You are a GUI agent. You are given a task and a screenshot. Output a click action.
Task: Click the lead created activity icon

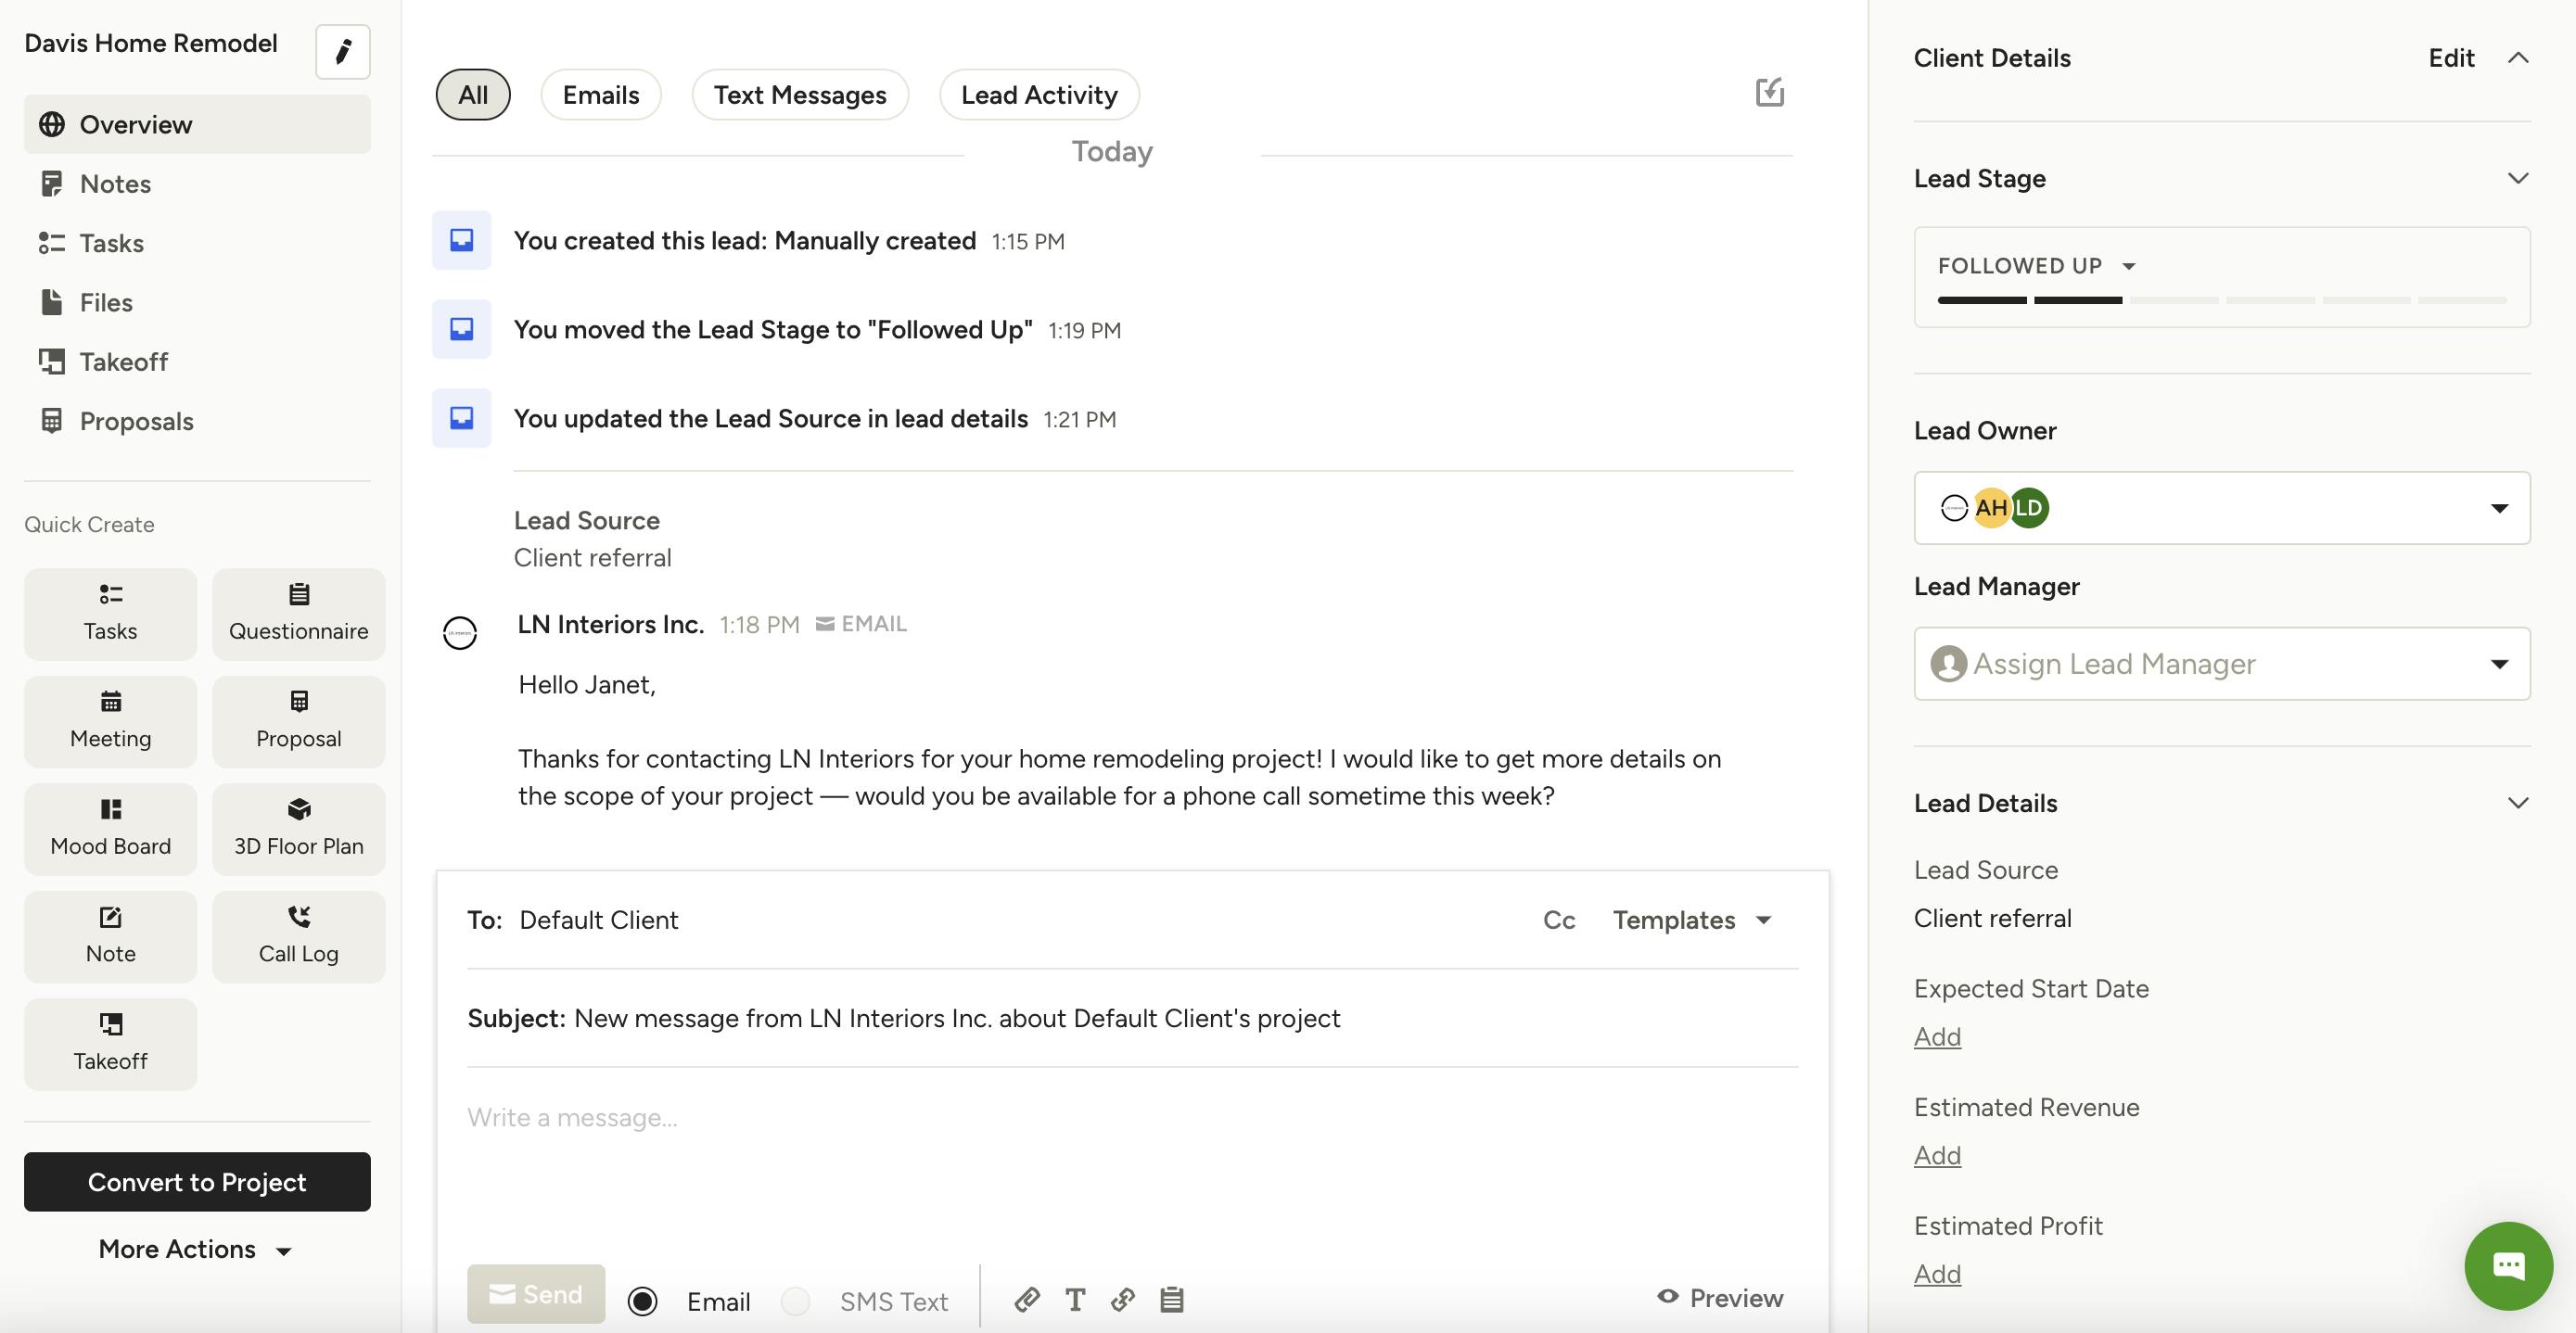click(x=461, y=240)
